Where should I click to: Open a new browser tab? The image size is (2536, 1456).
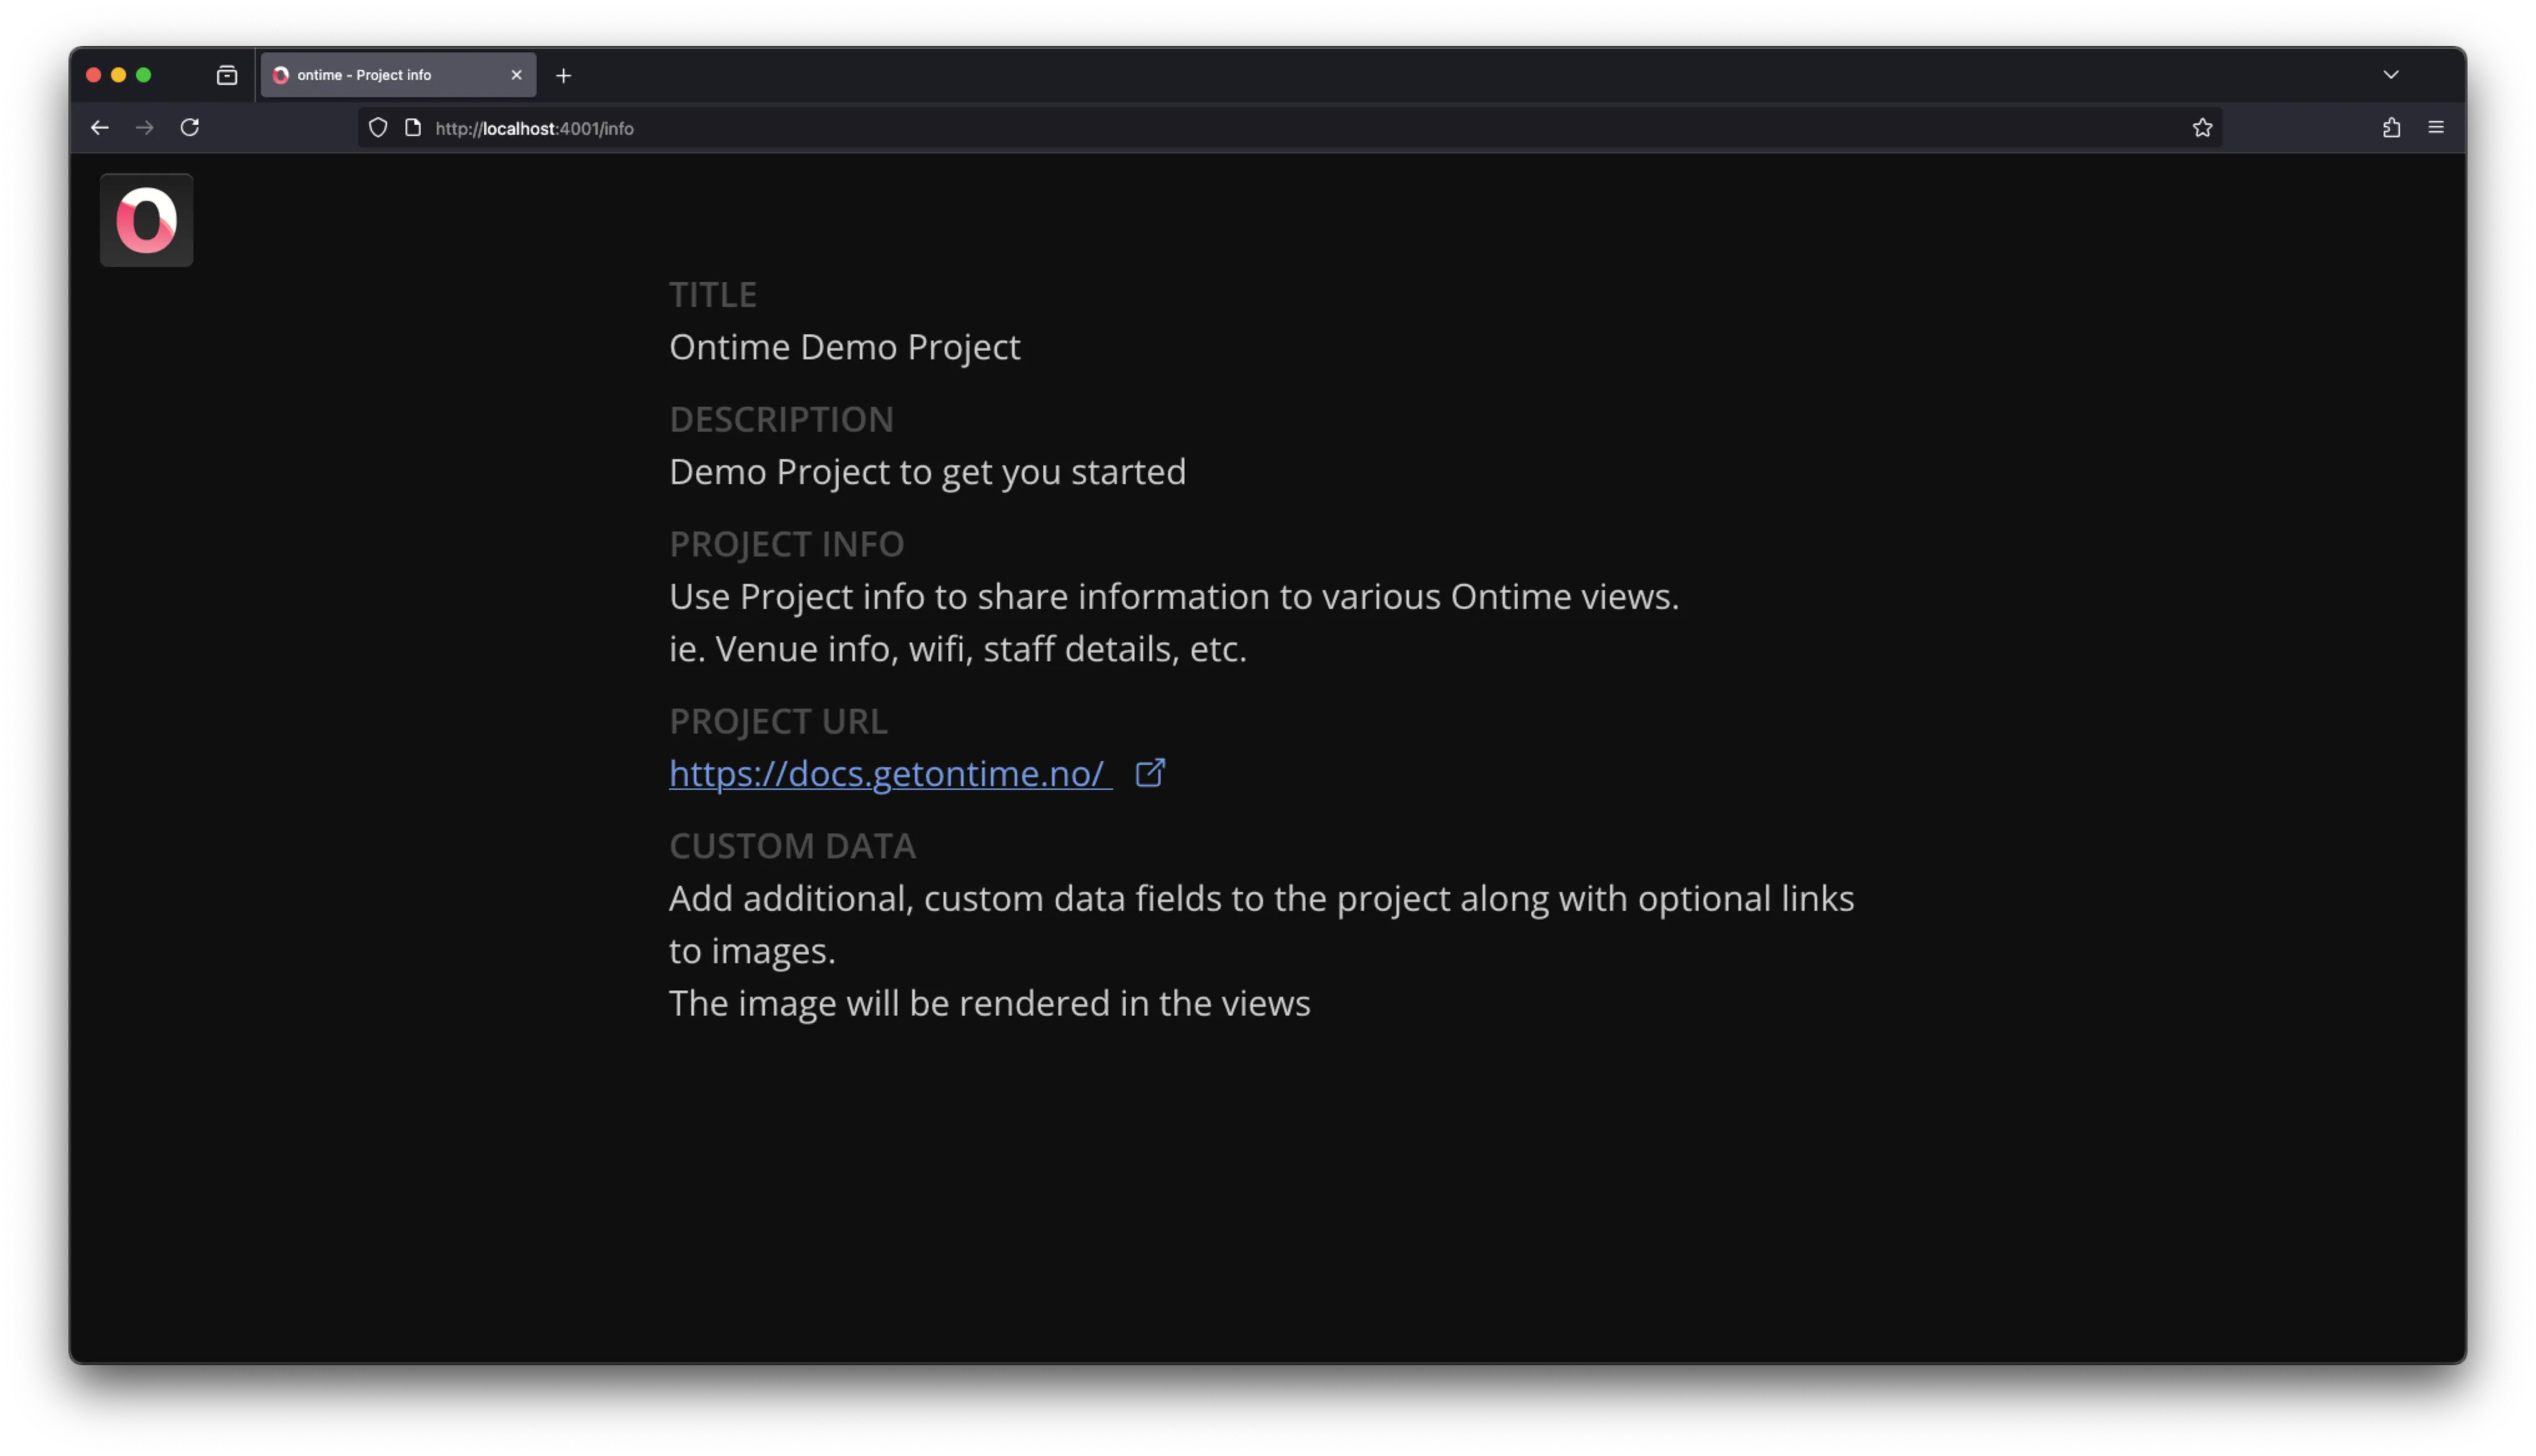[x=563, y=76]
